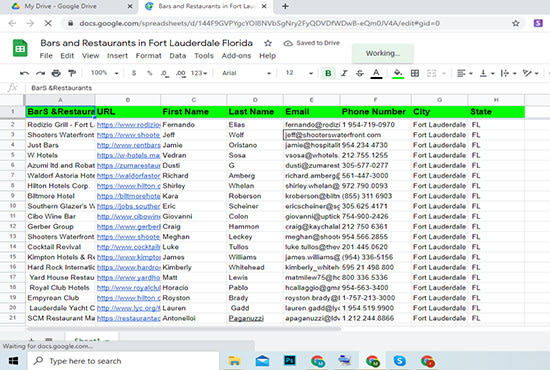
Task: Open the text wrapping dropdown
Action: coord(508,73)
